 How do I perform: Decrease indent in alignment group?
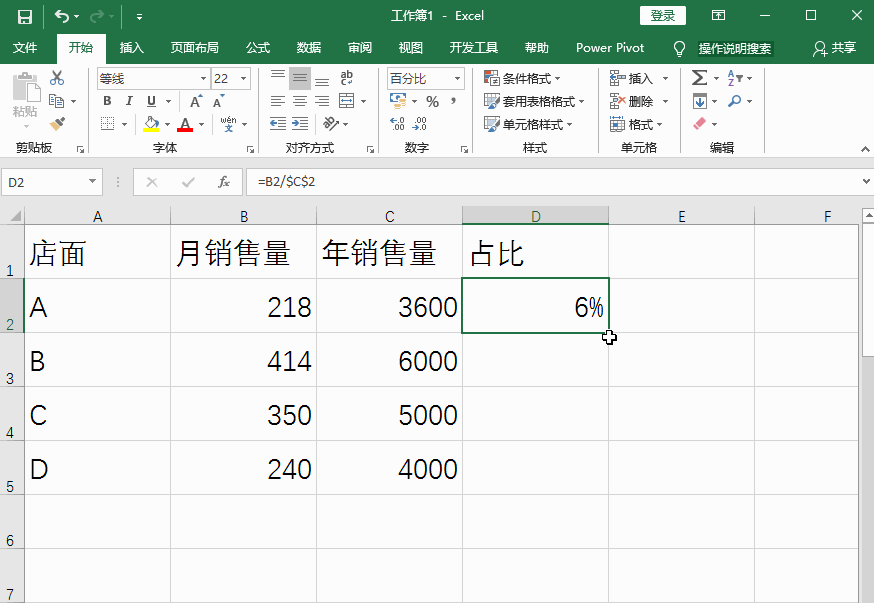pos(278,124)
